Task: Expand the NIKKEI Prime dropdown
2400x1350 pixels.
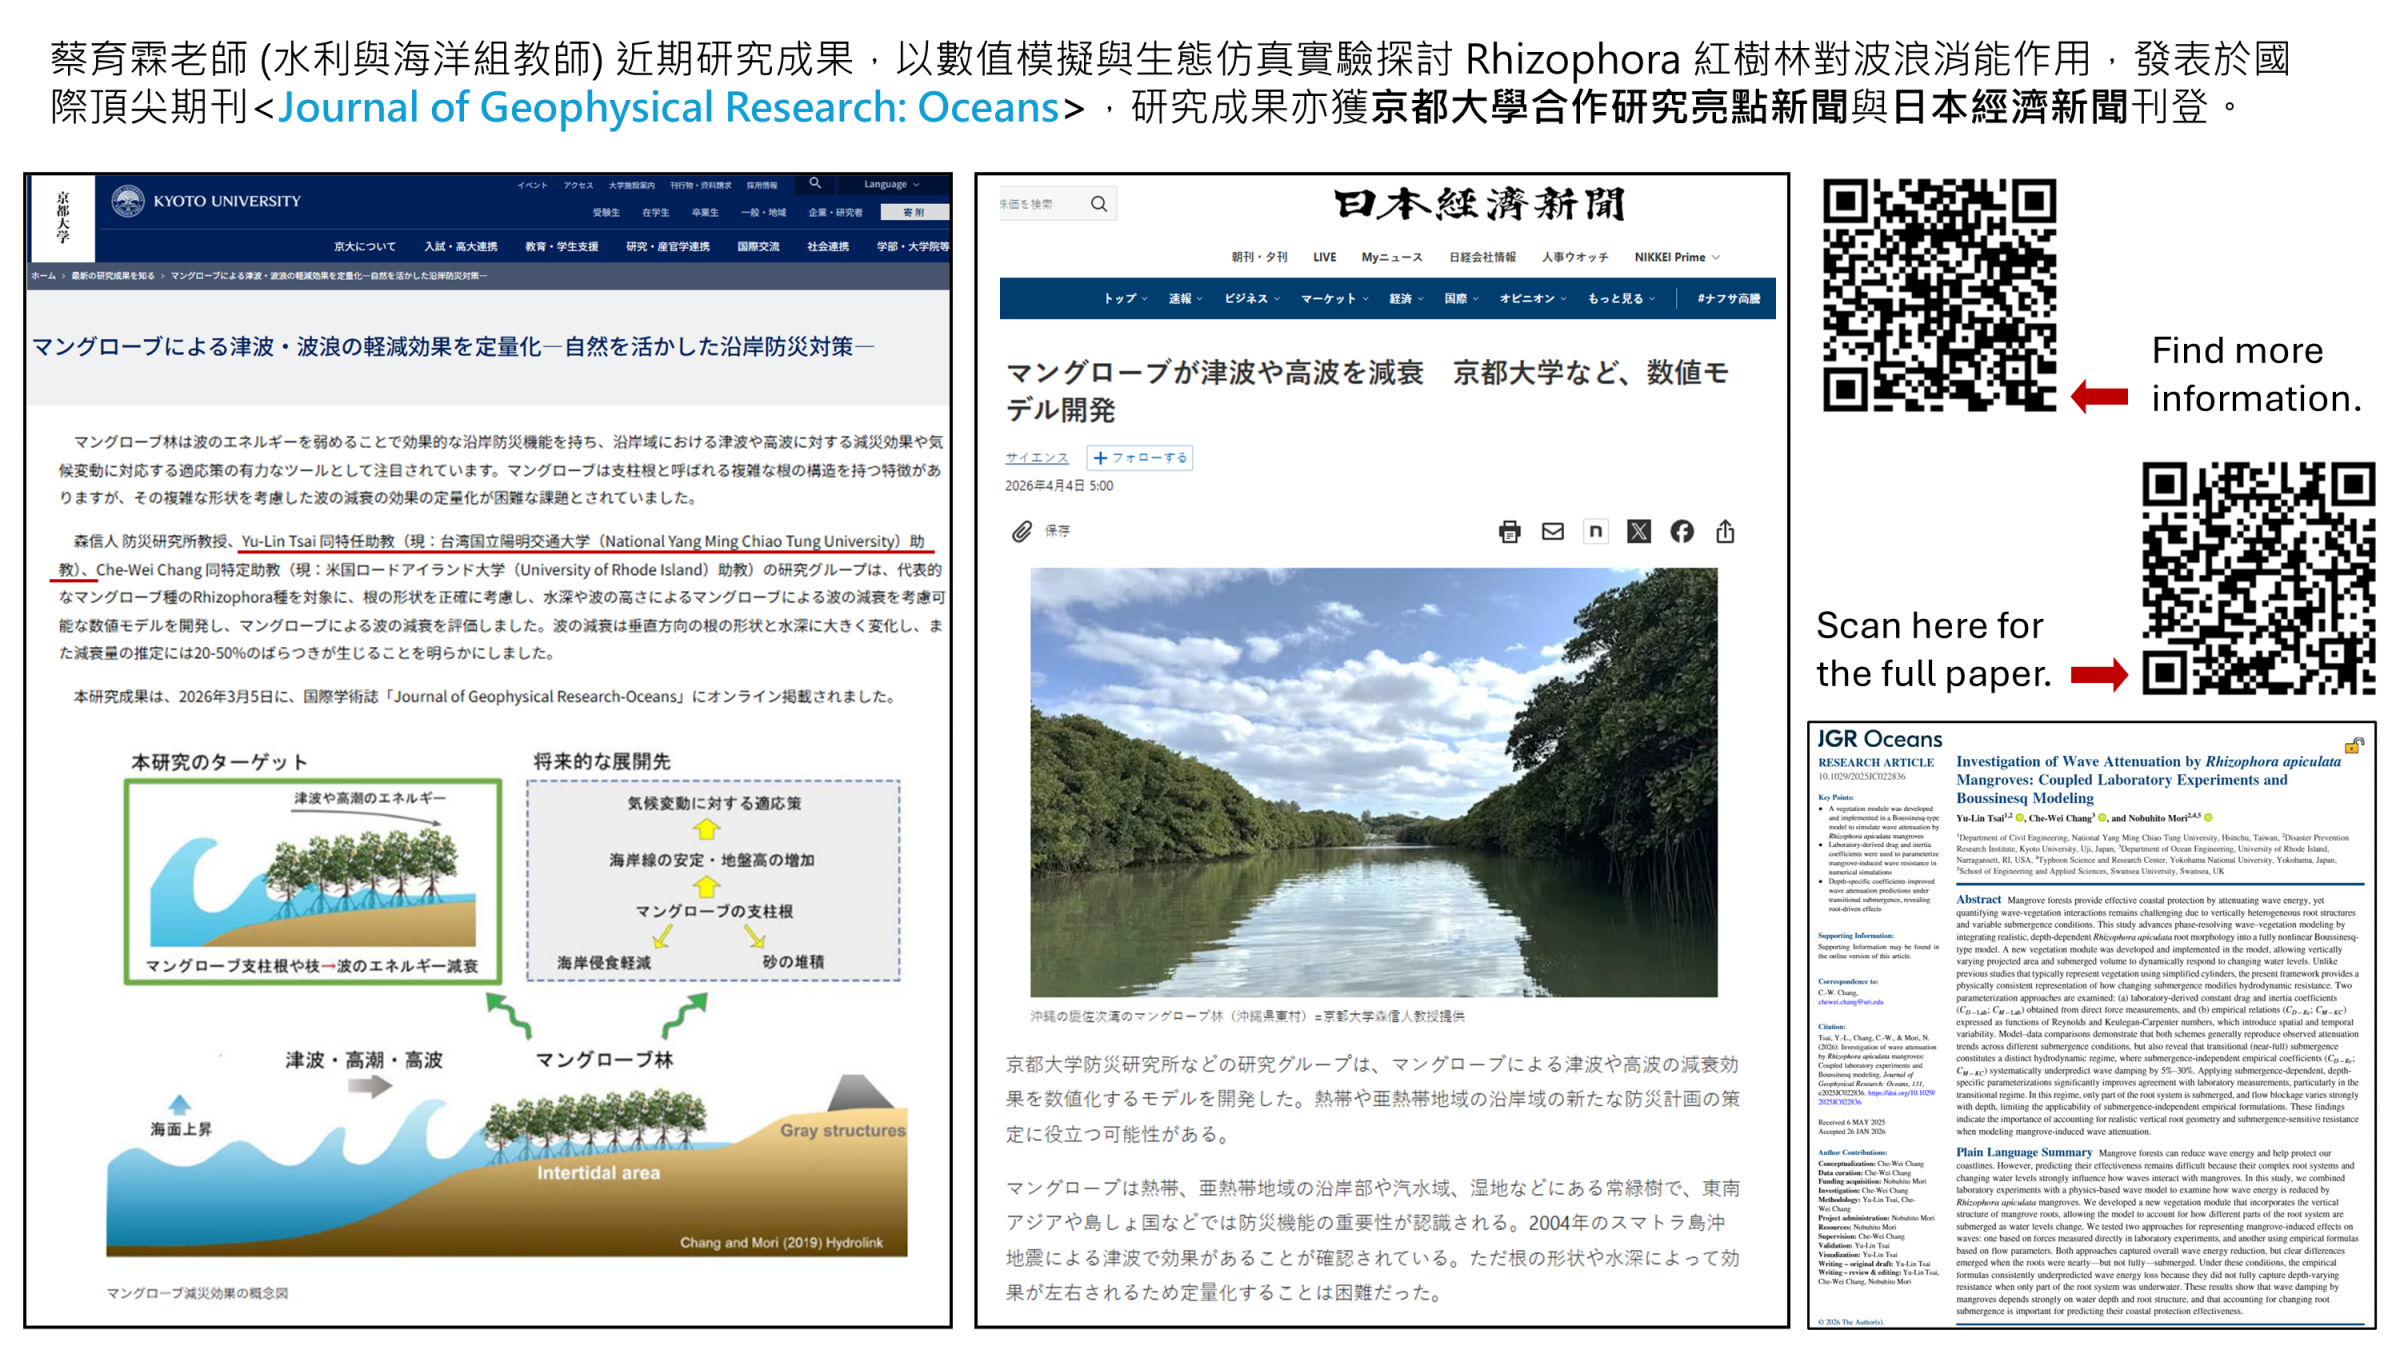Action: tap(1677, 257)
